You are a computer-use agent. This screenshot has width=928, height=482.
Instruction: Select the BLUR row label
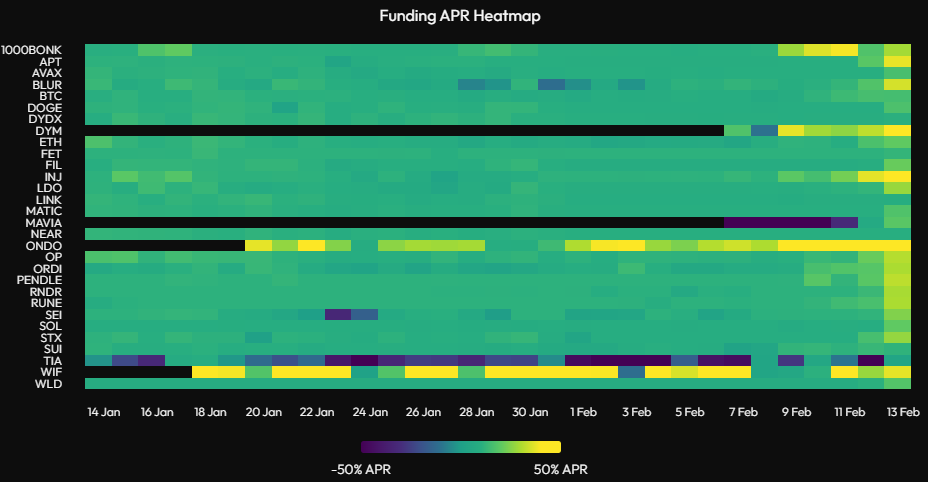[x=47, y=85]
